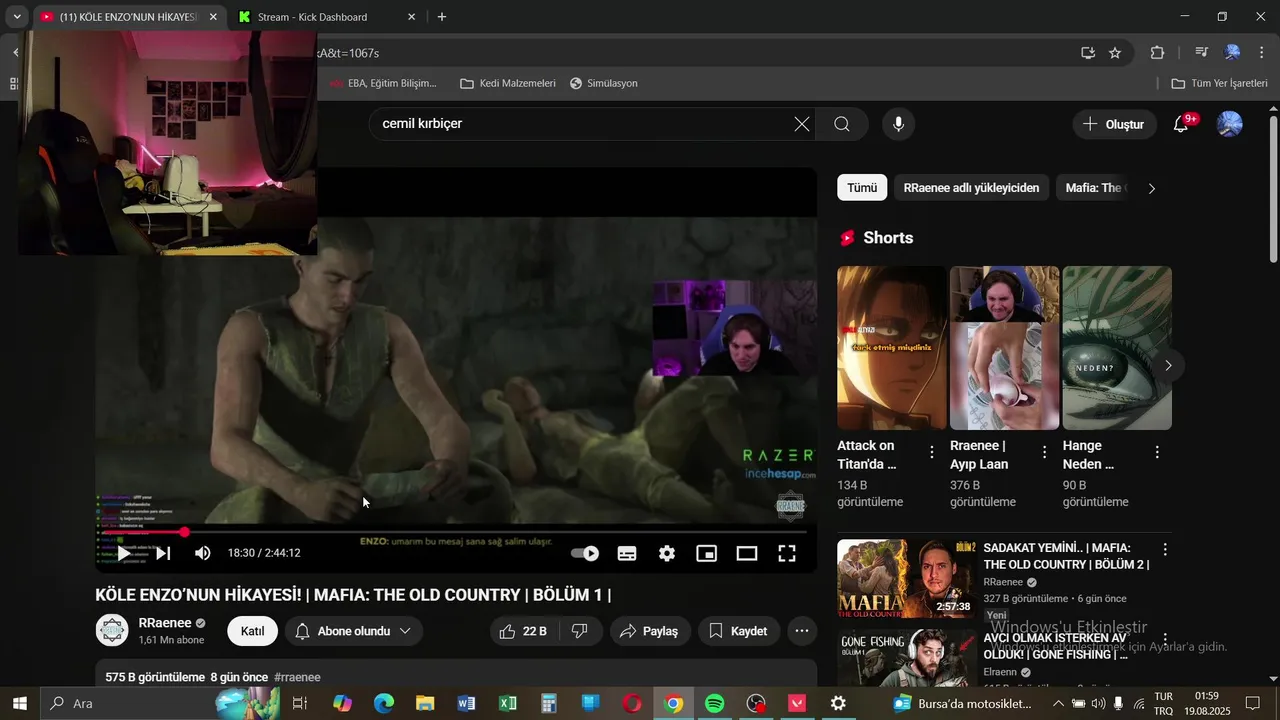Skip to next video
The image size is (1280, 720).
[x=163, y=553]
